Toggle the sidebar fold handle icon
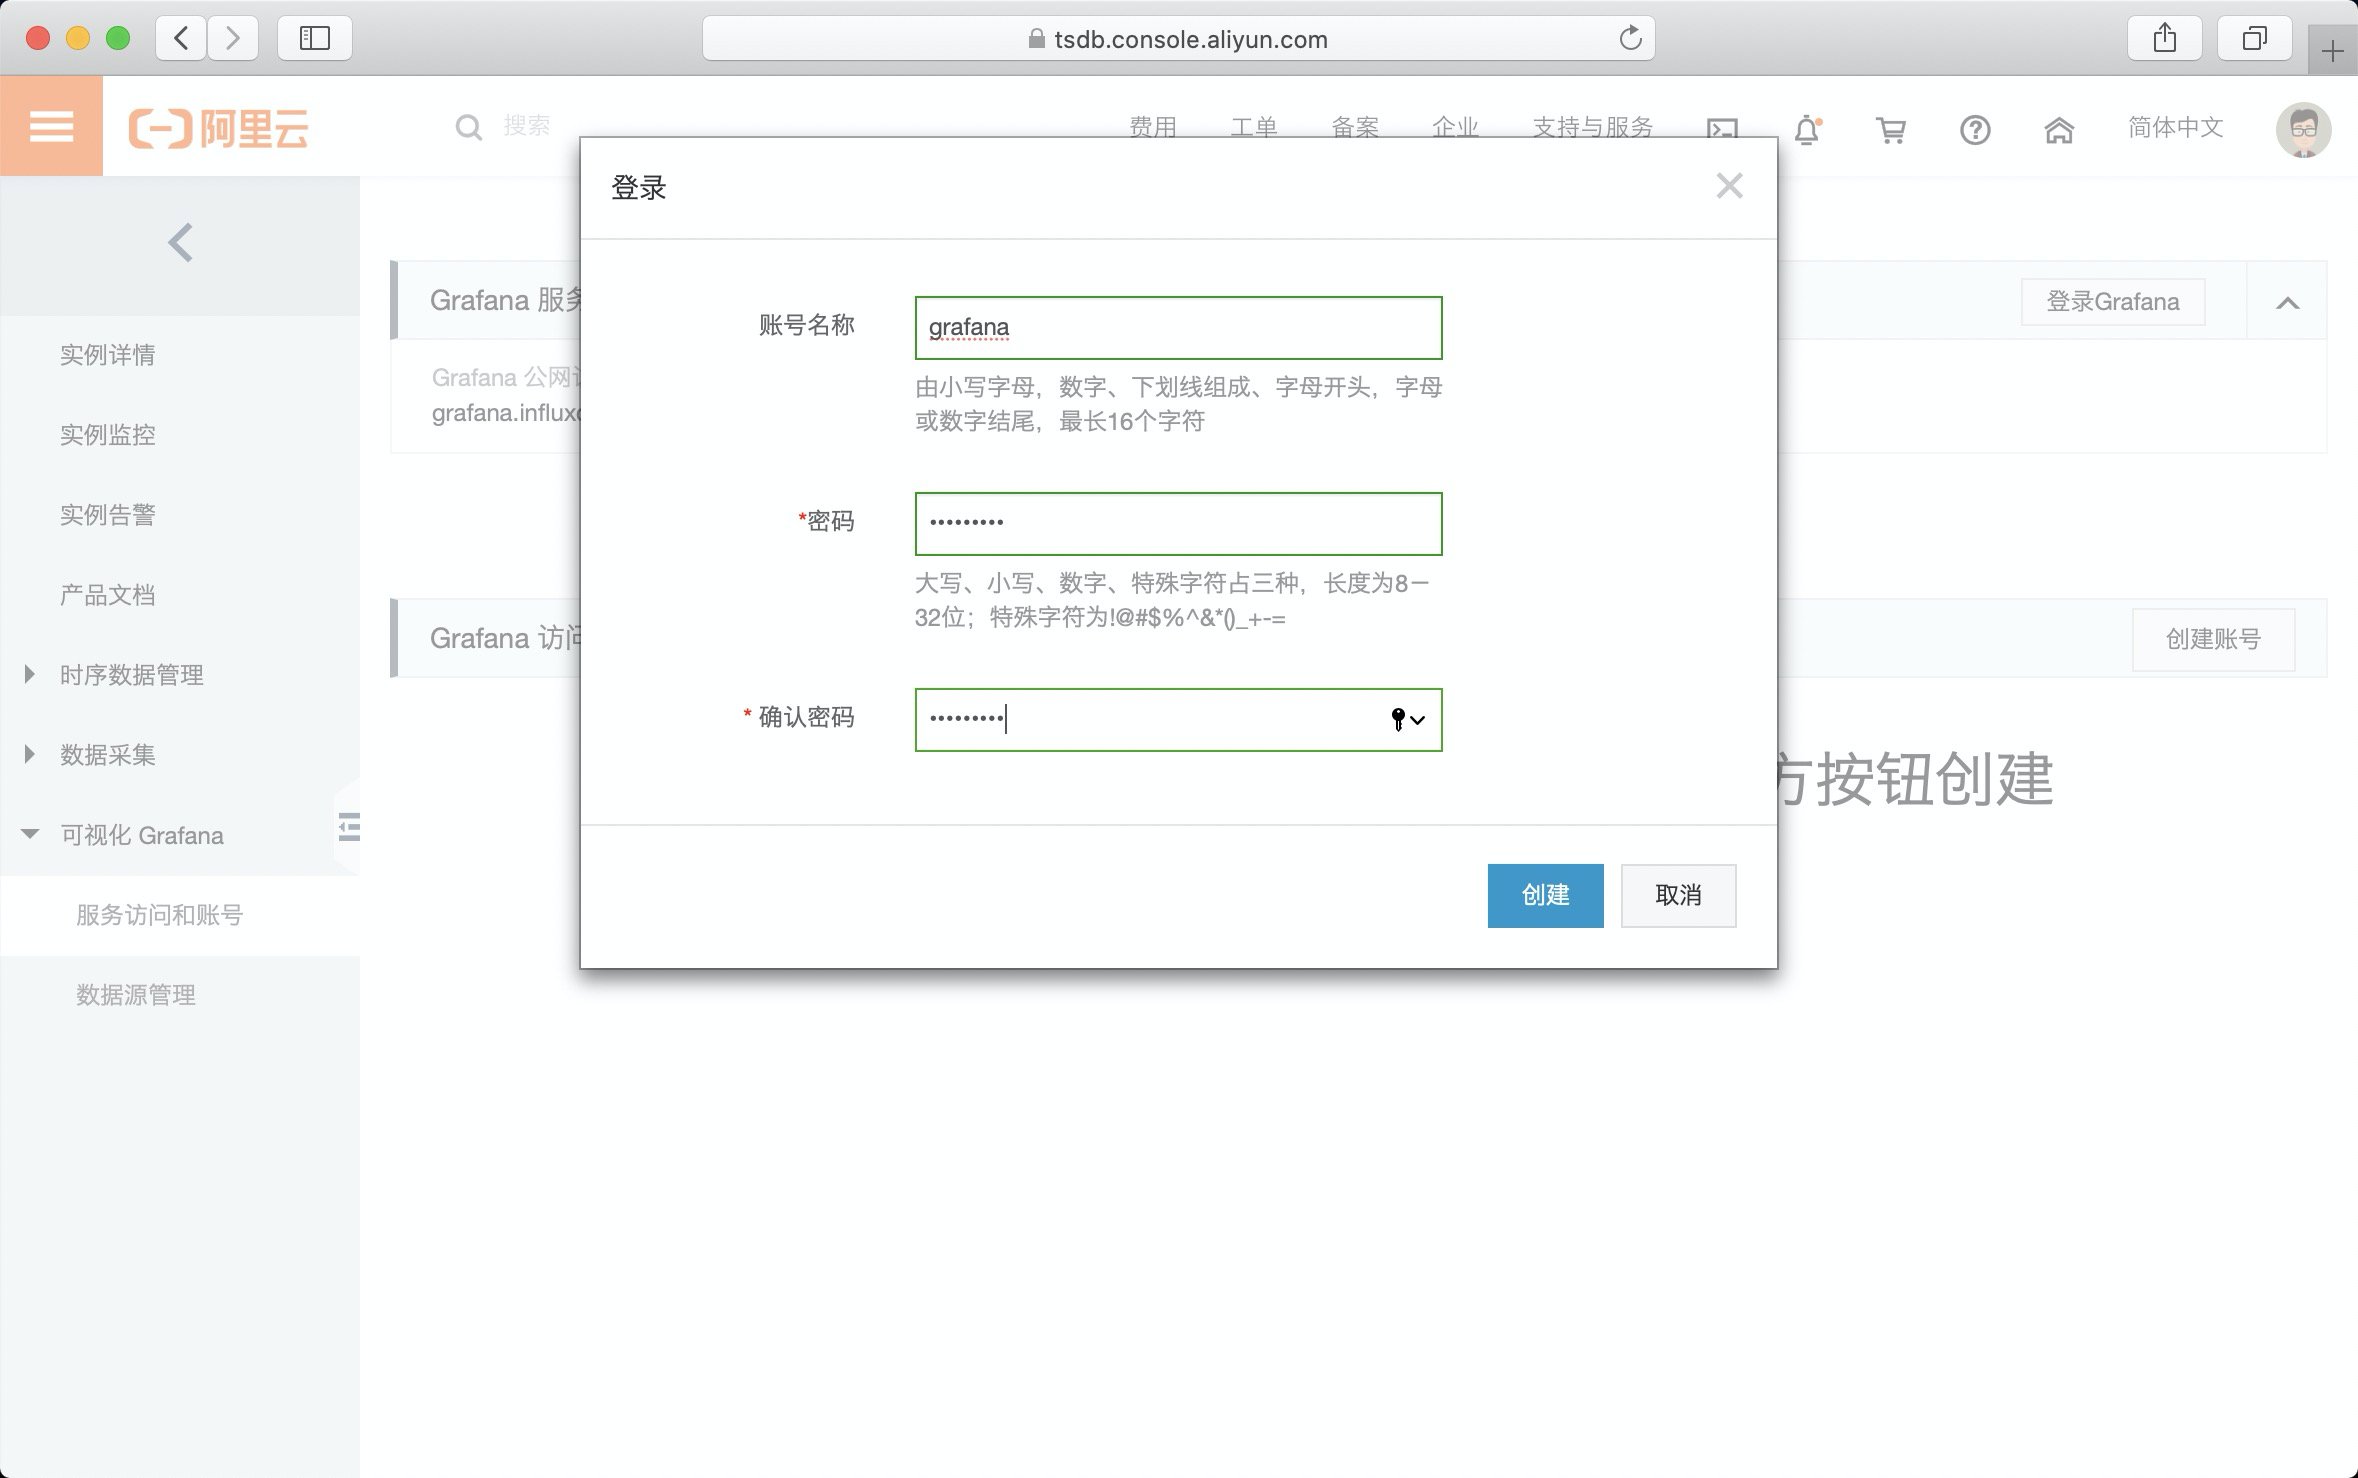The height and width of the screenshot is (1478, 2358). (348, 827)
